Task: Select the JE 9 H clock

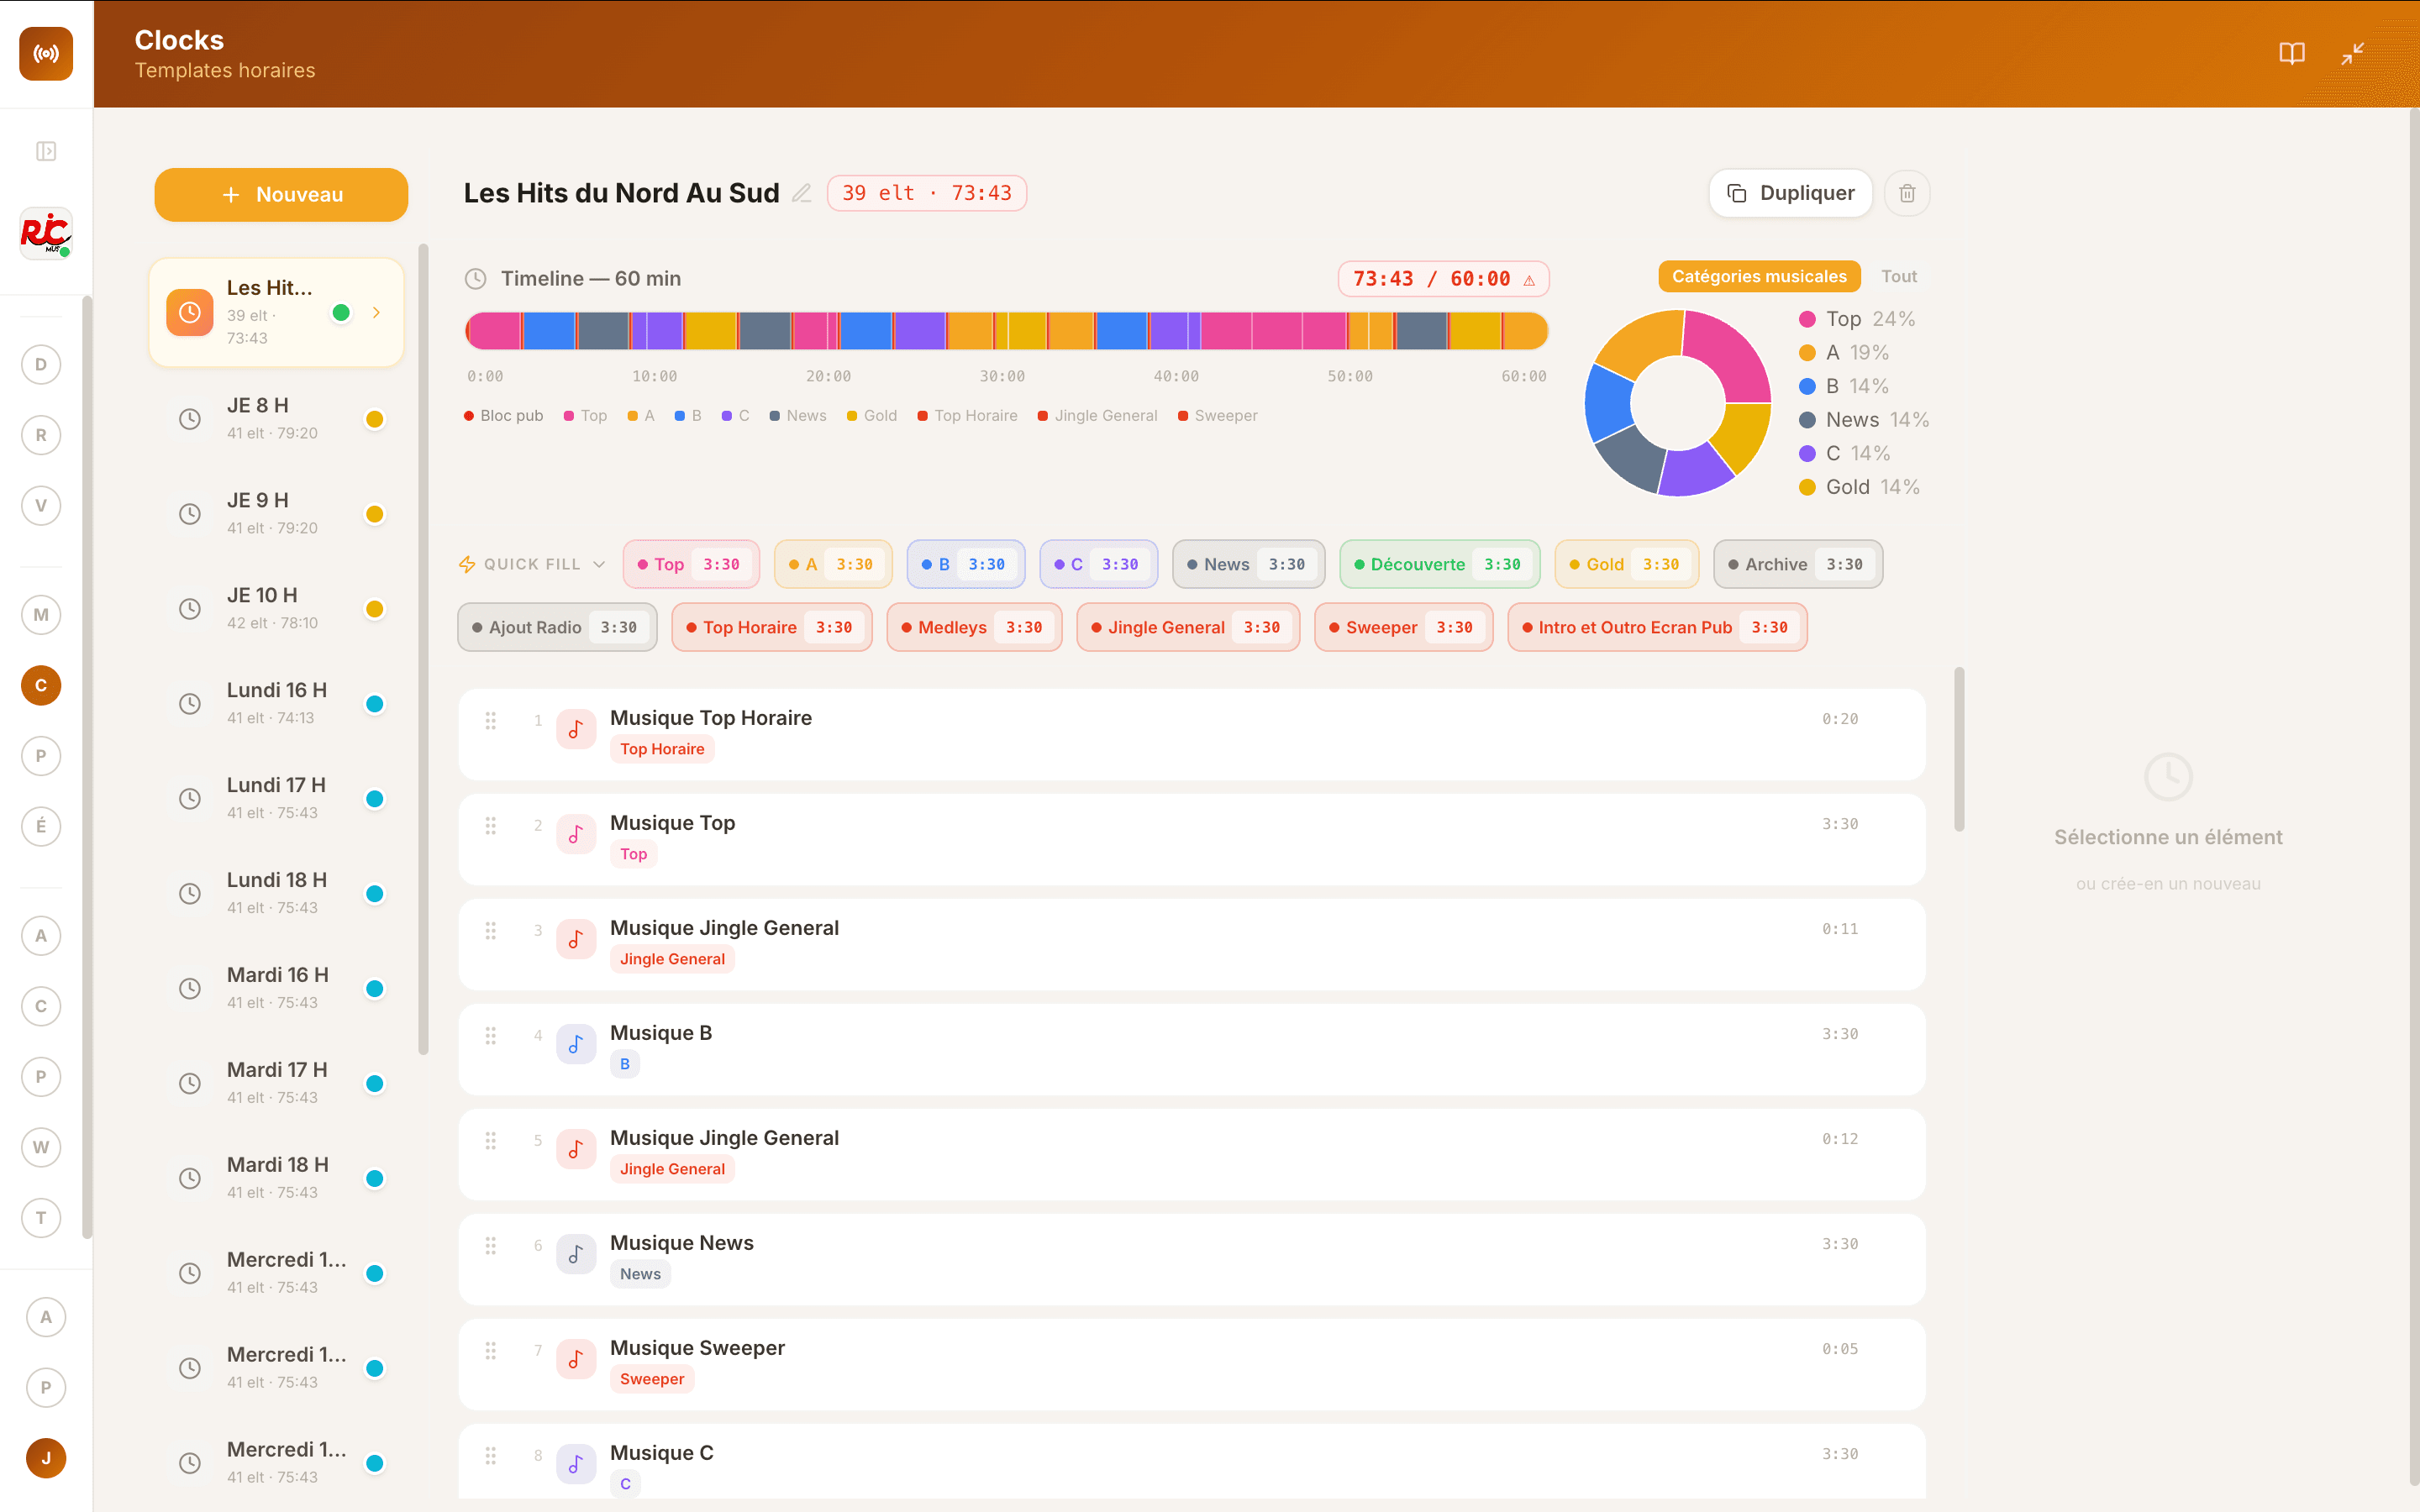Action: pyautogui.click(x=277, y=513)
